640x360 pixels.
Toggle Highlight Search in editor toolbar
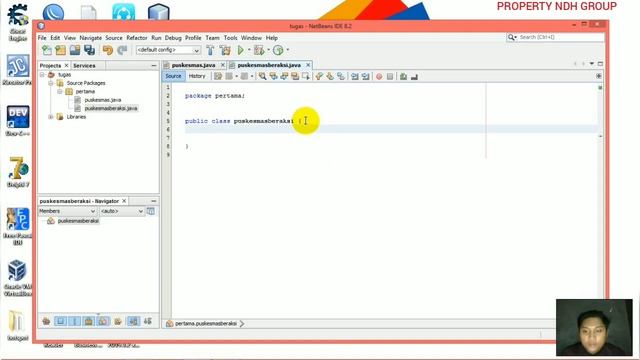(295, 76)
